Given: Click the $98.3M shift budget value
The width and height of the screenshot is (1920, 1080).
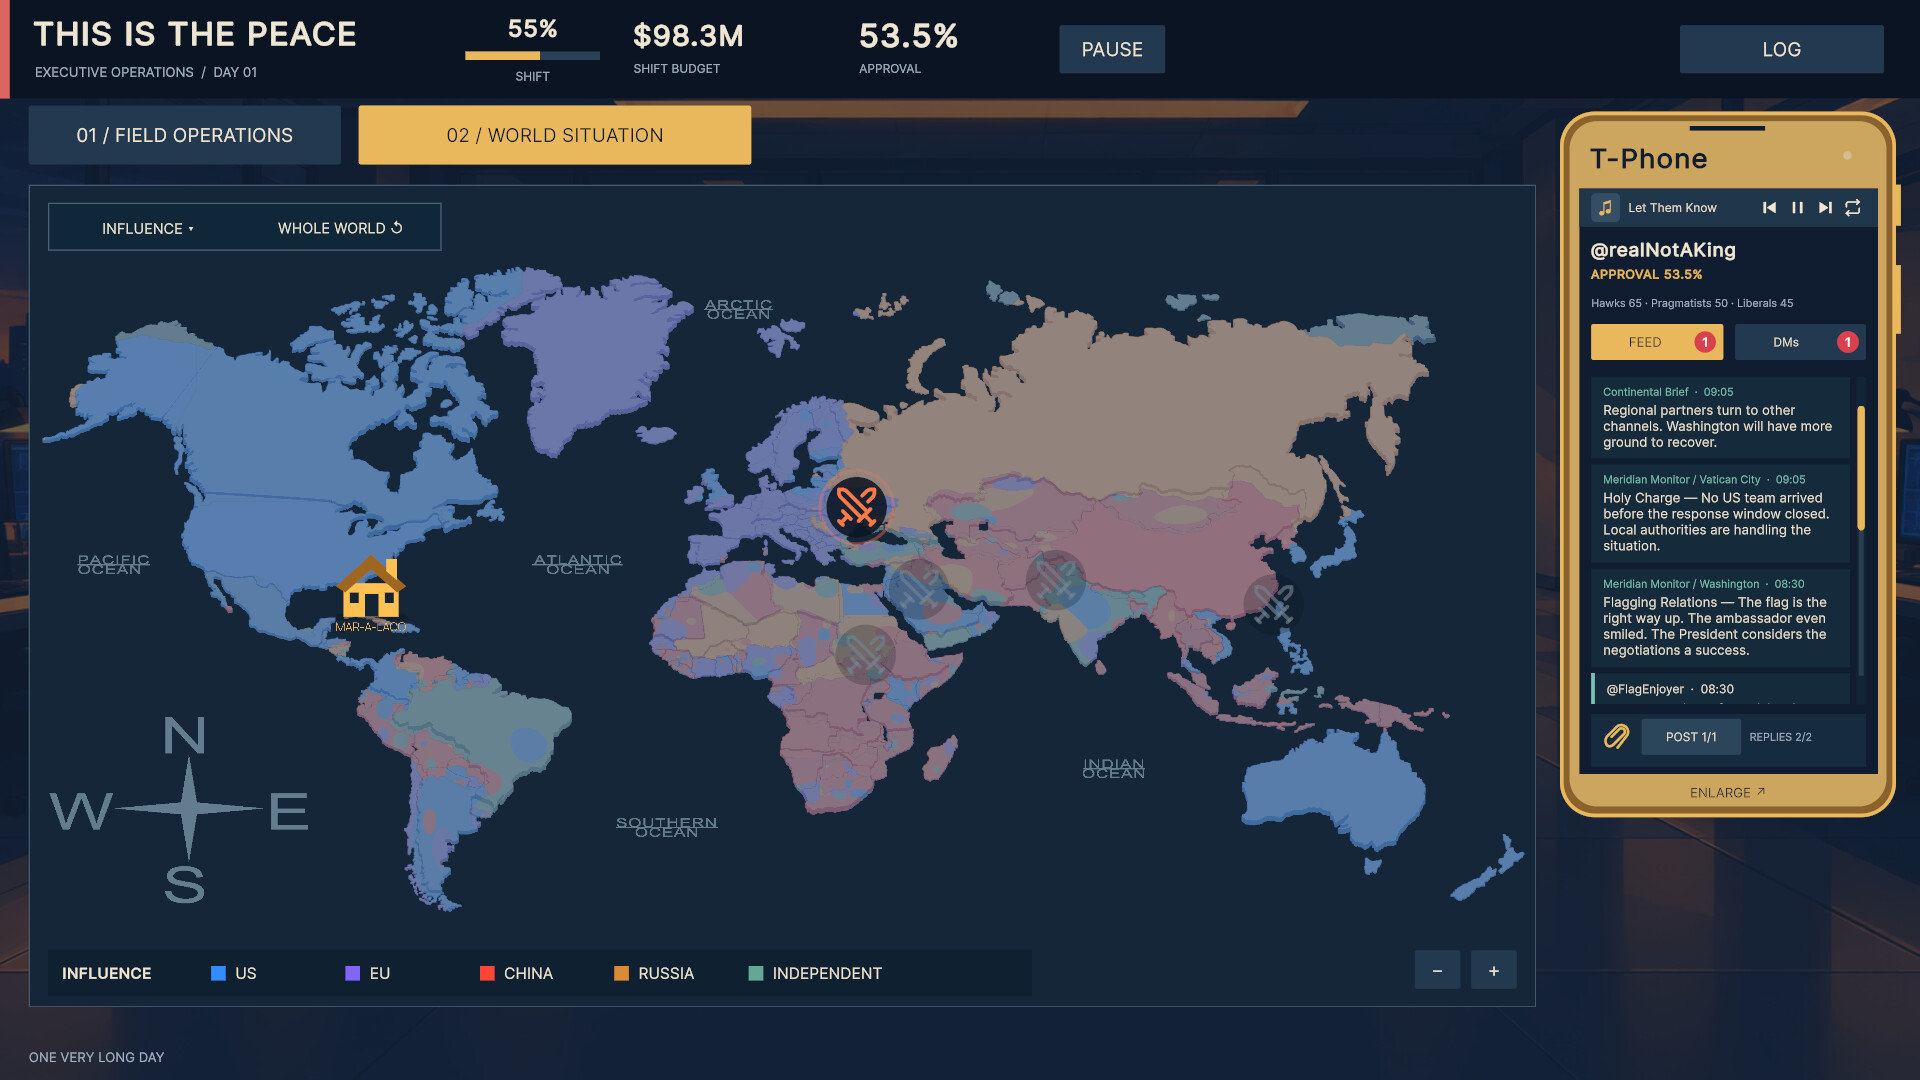Looking at the screenshot, I should point(688,36).
